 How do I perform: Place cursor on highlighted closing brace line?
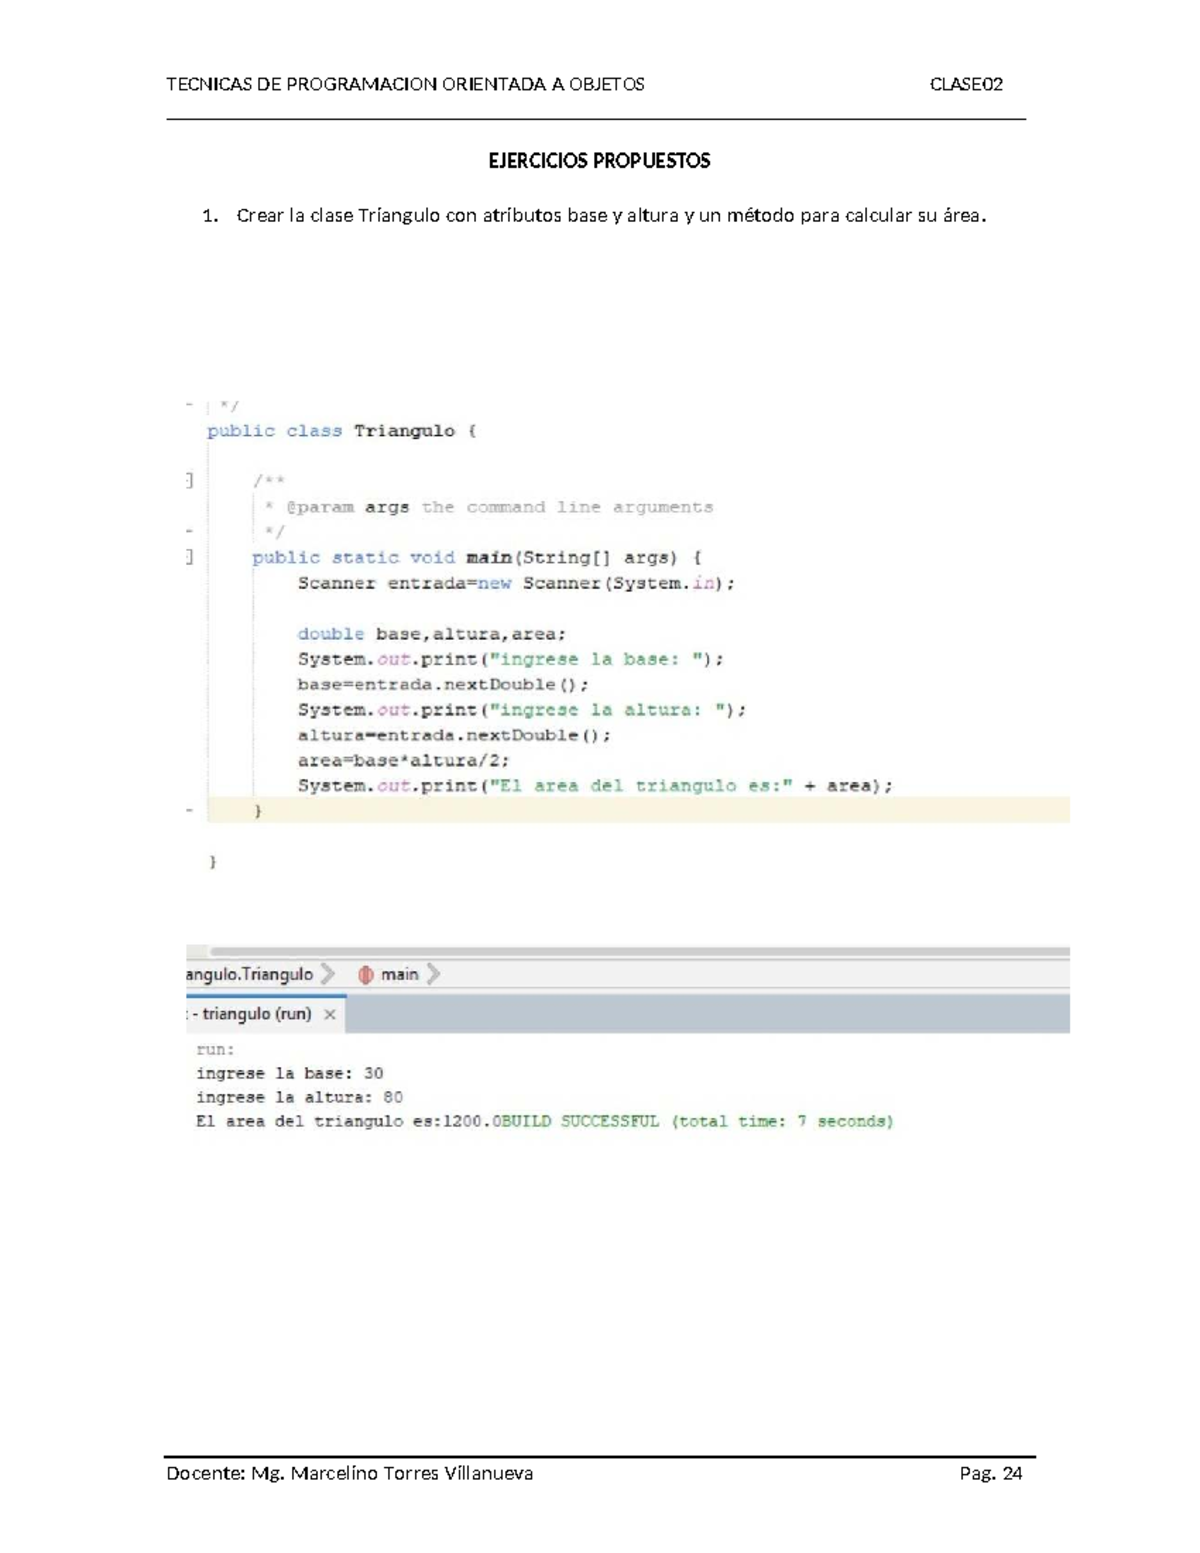point(600,811)
